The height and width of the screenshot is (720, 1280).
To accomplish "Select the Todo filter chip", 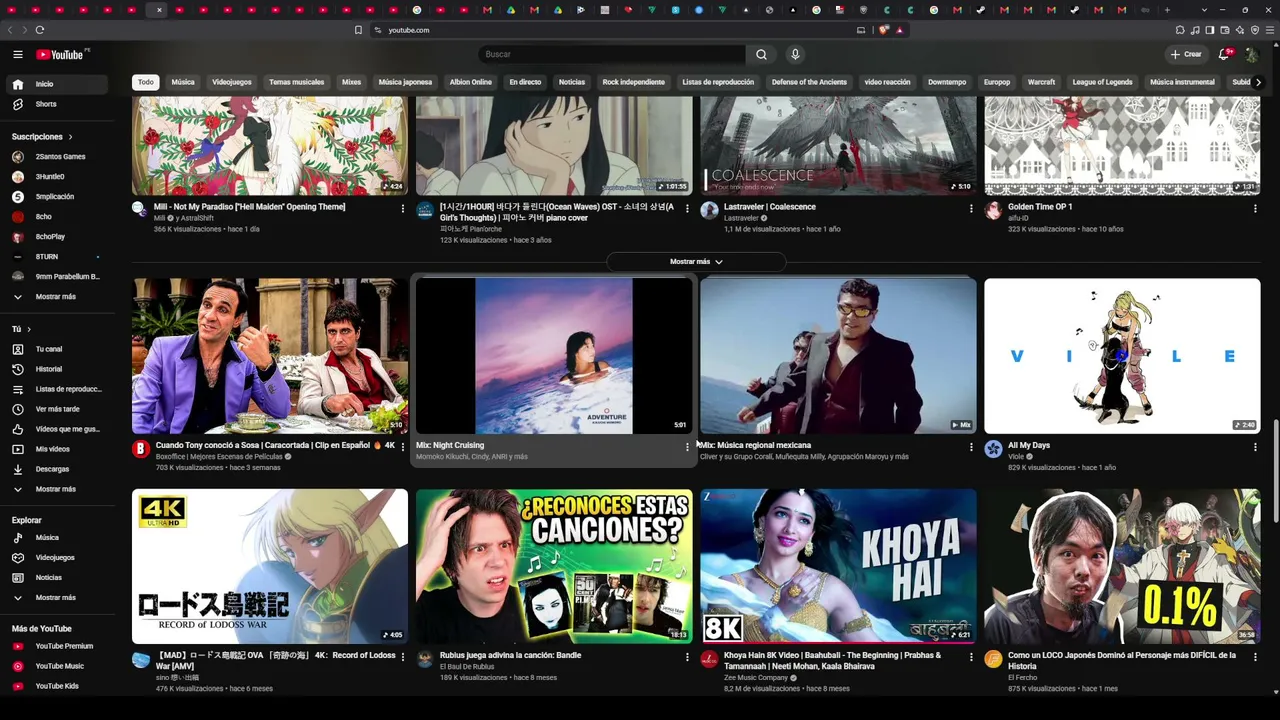I will [146, 82].
